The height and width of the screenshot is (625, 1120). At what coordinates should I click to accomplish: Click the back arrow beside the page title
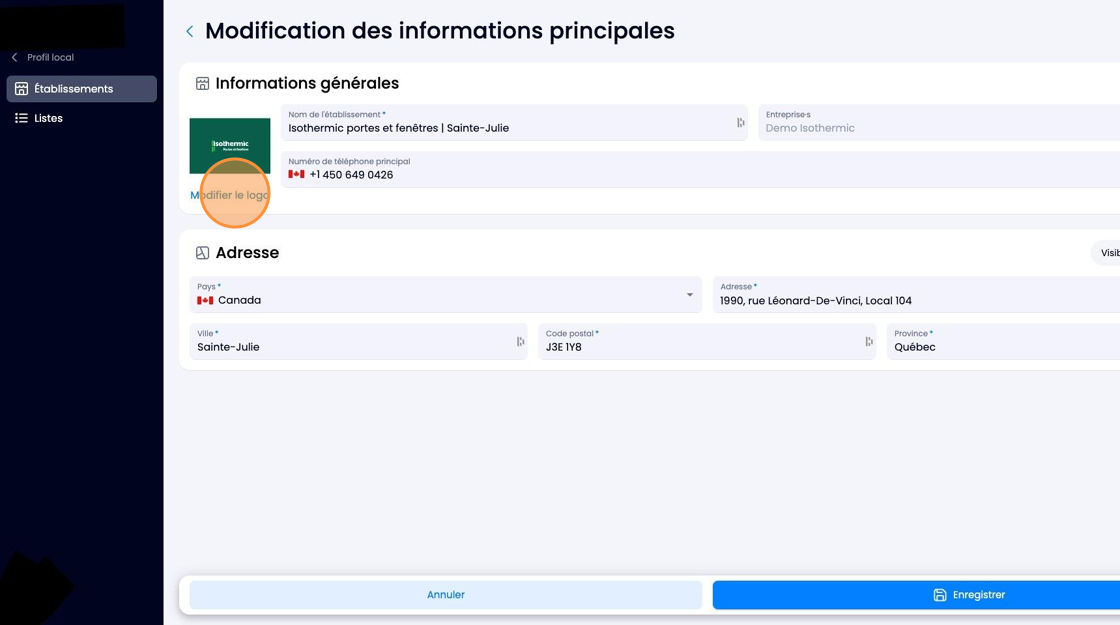click(189, 31)
